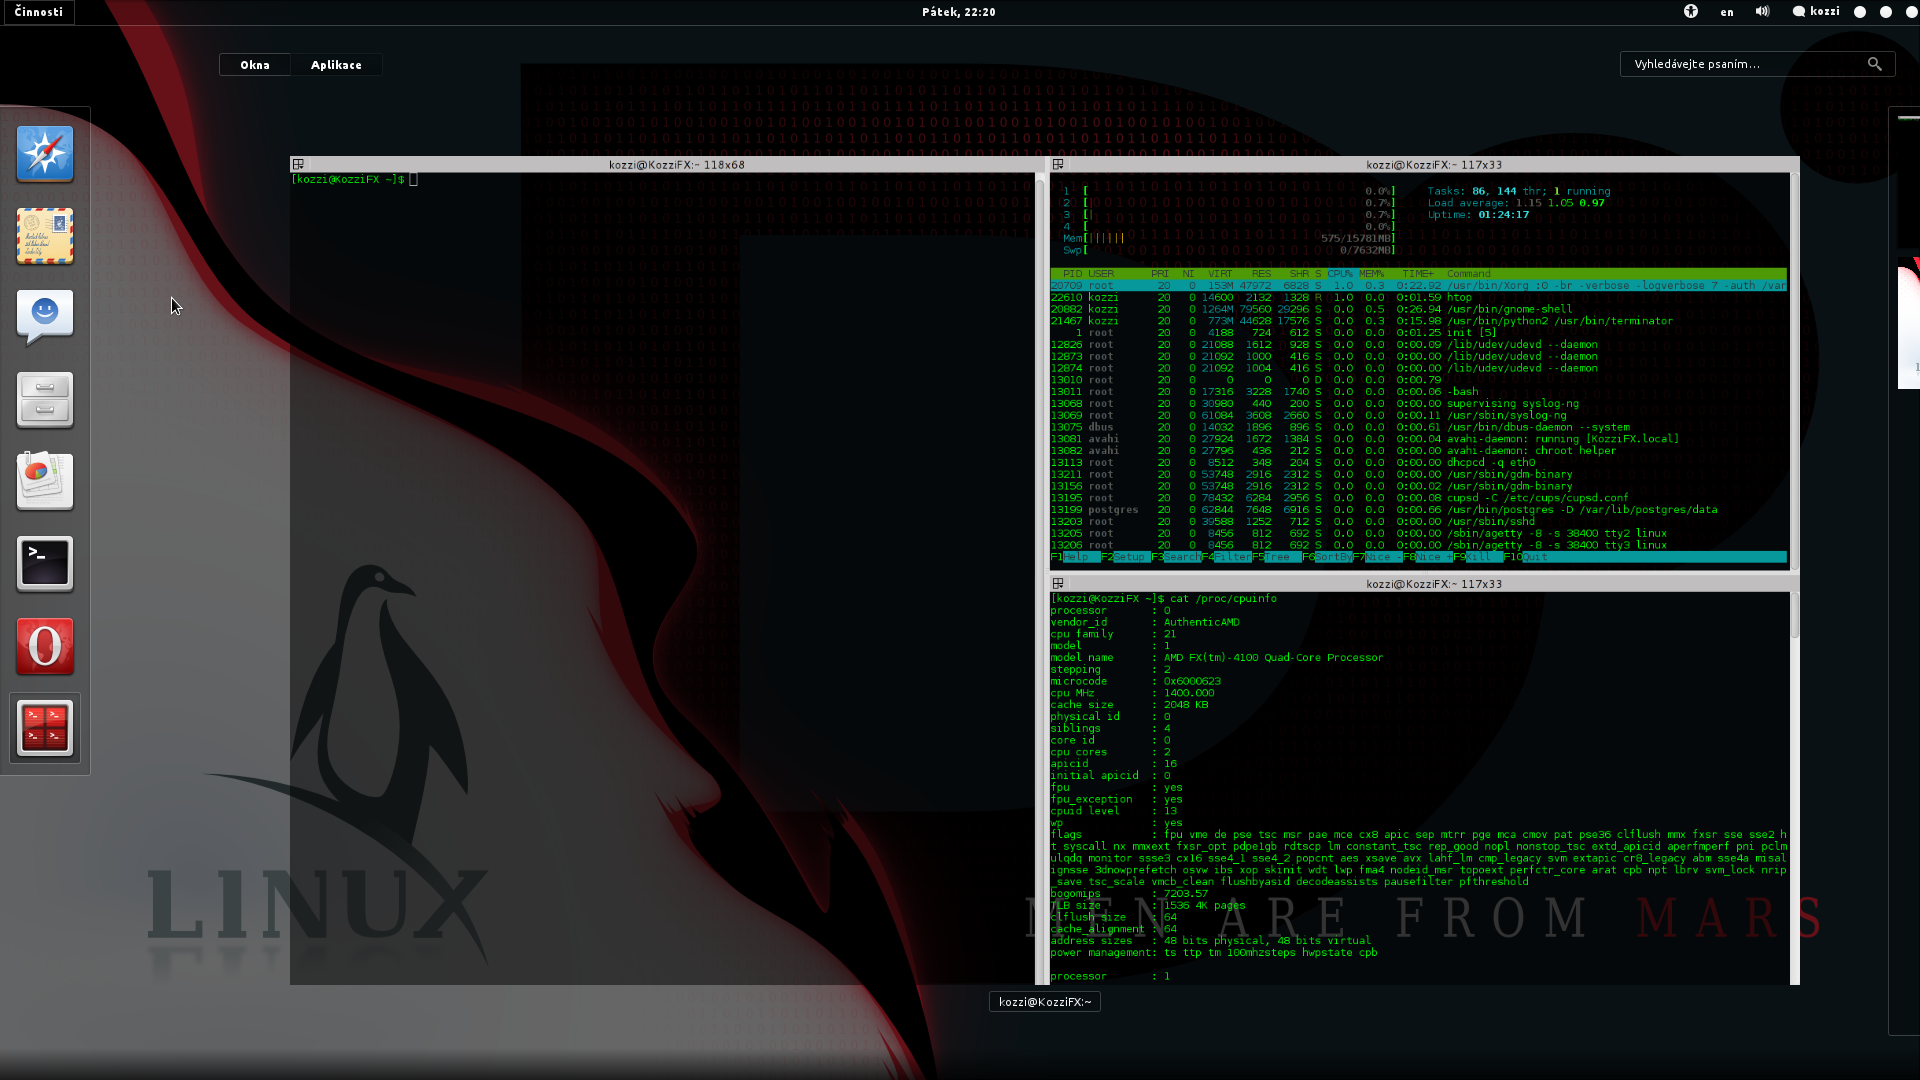Click the htop memory usage bar

pos(1229,239)
